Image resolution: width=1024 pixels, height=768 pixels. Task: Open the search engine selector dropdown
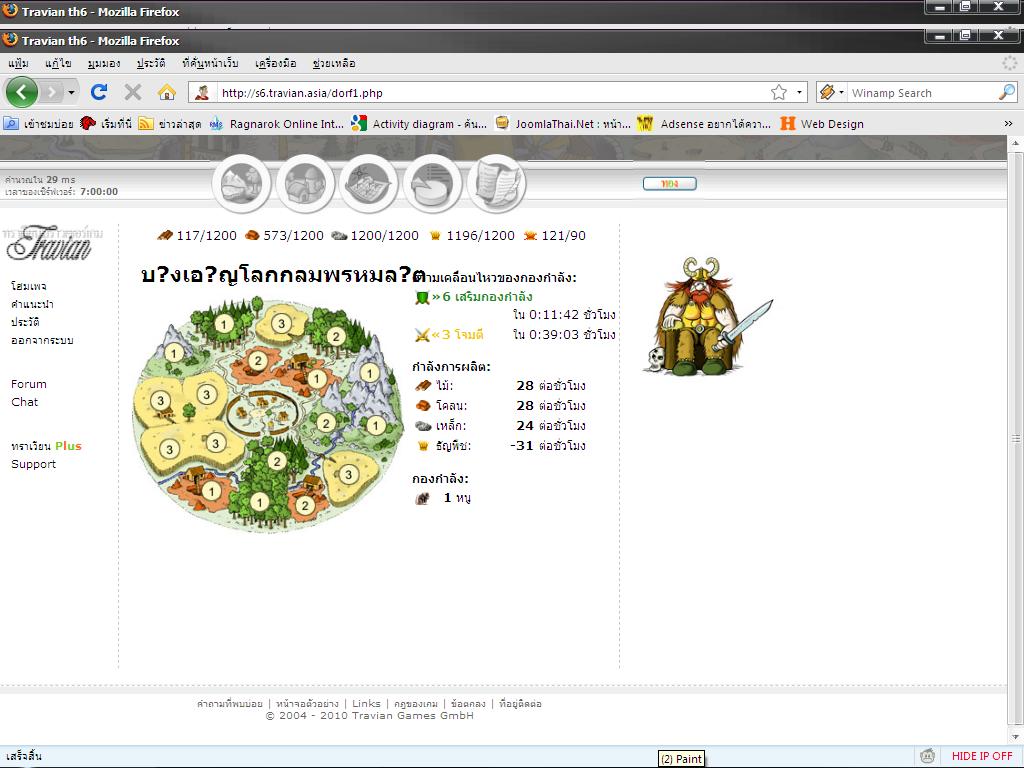832,93
